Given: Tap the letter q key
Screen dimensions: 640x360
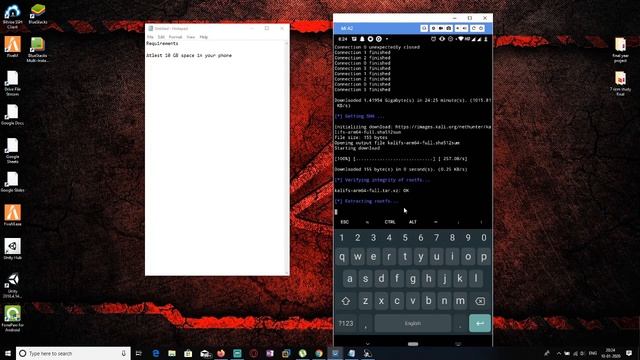Looking at the screenshot, I should 342,257.
